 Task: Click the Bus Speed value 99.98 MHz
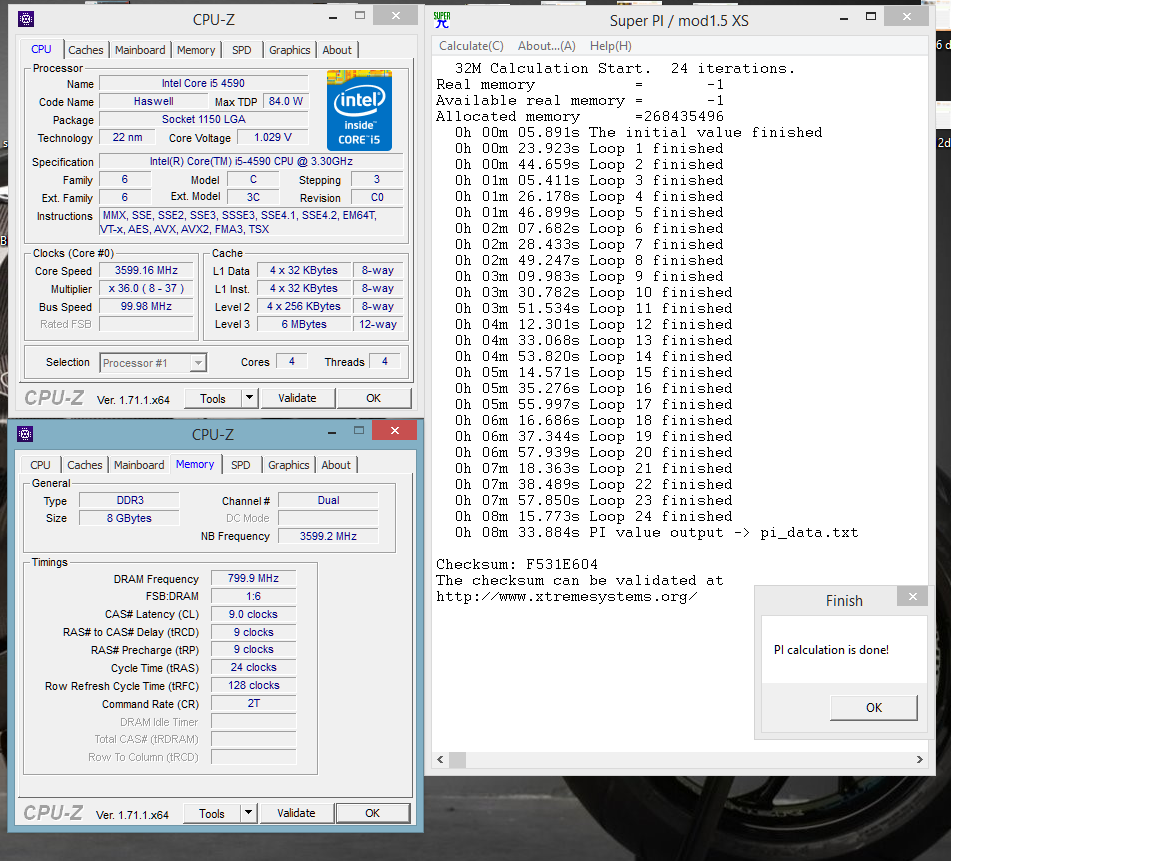pos(146,306)
